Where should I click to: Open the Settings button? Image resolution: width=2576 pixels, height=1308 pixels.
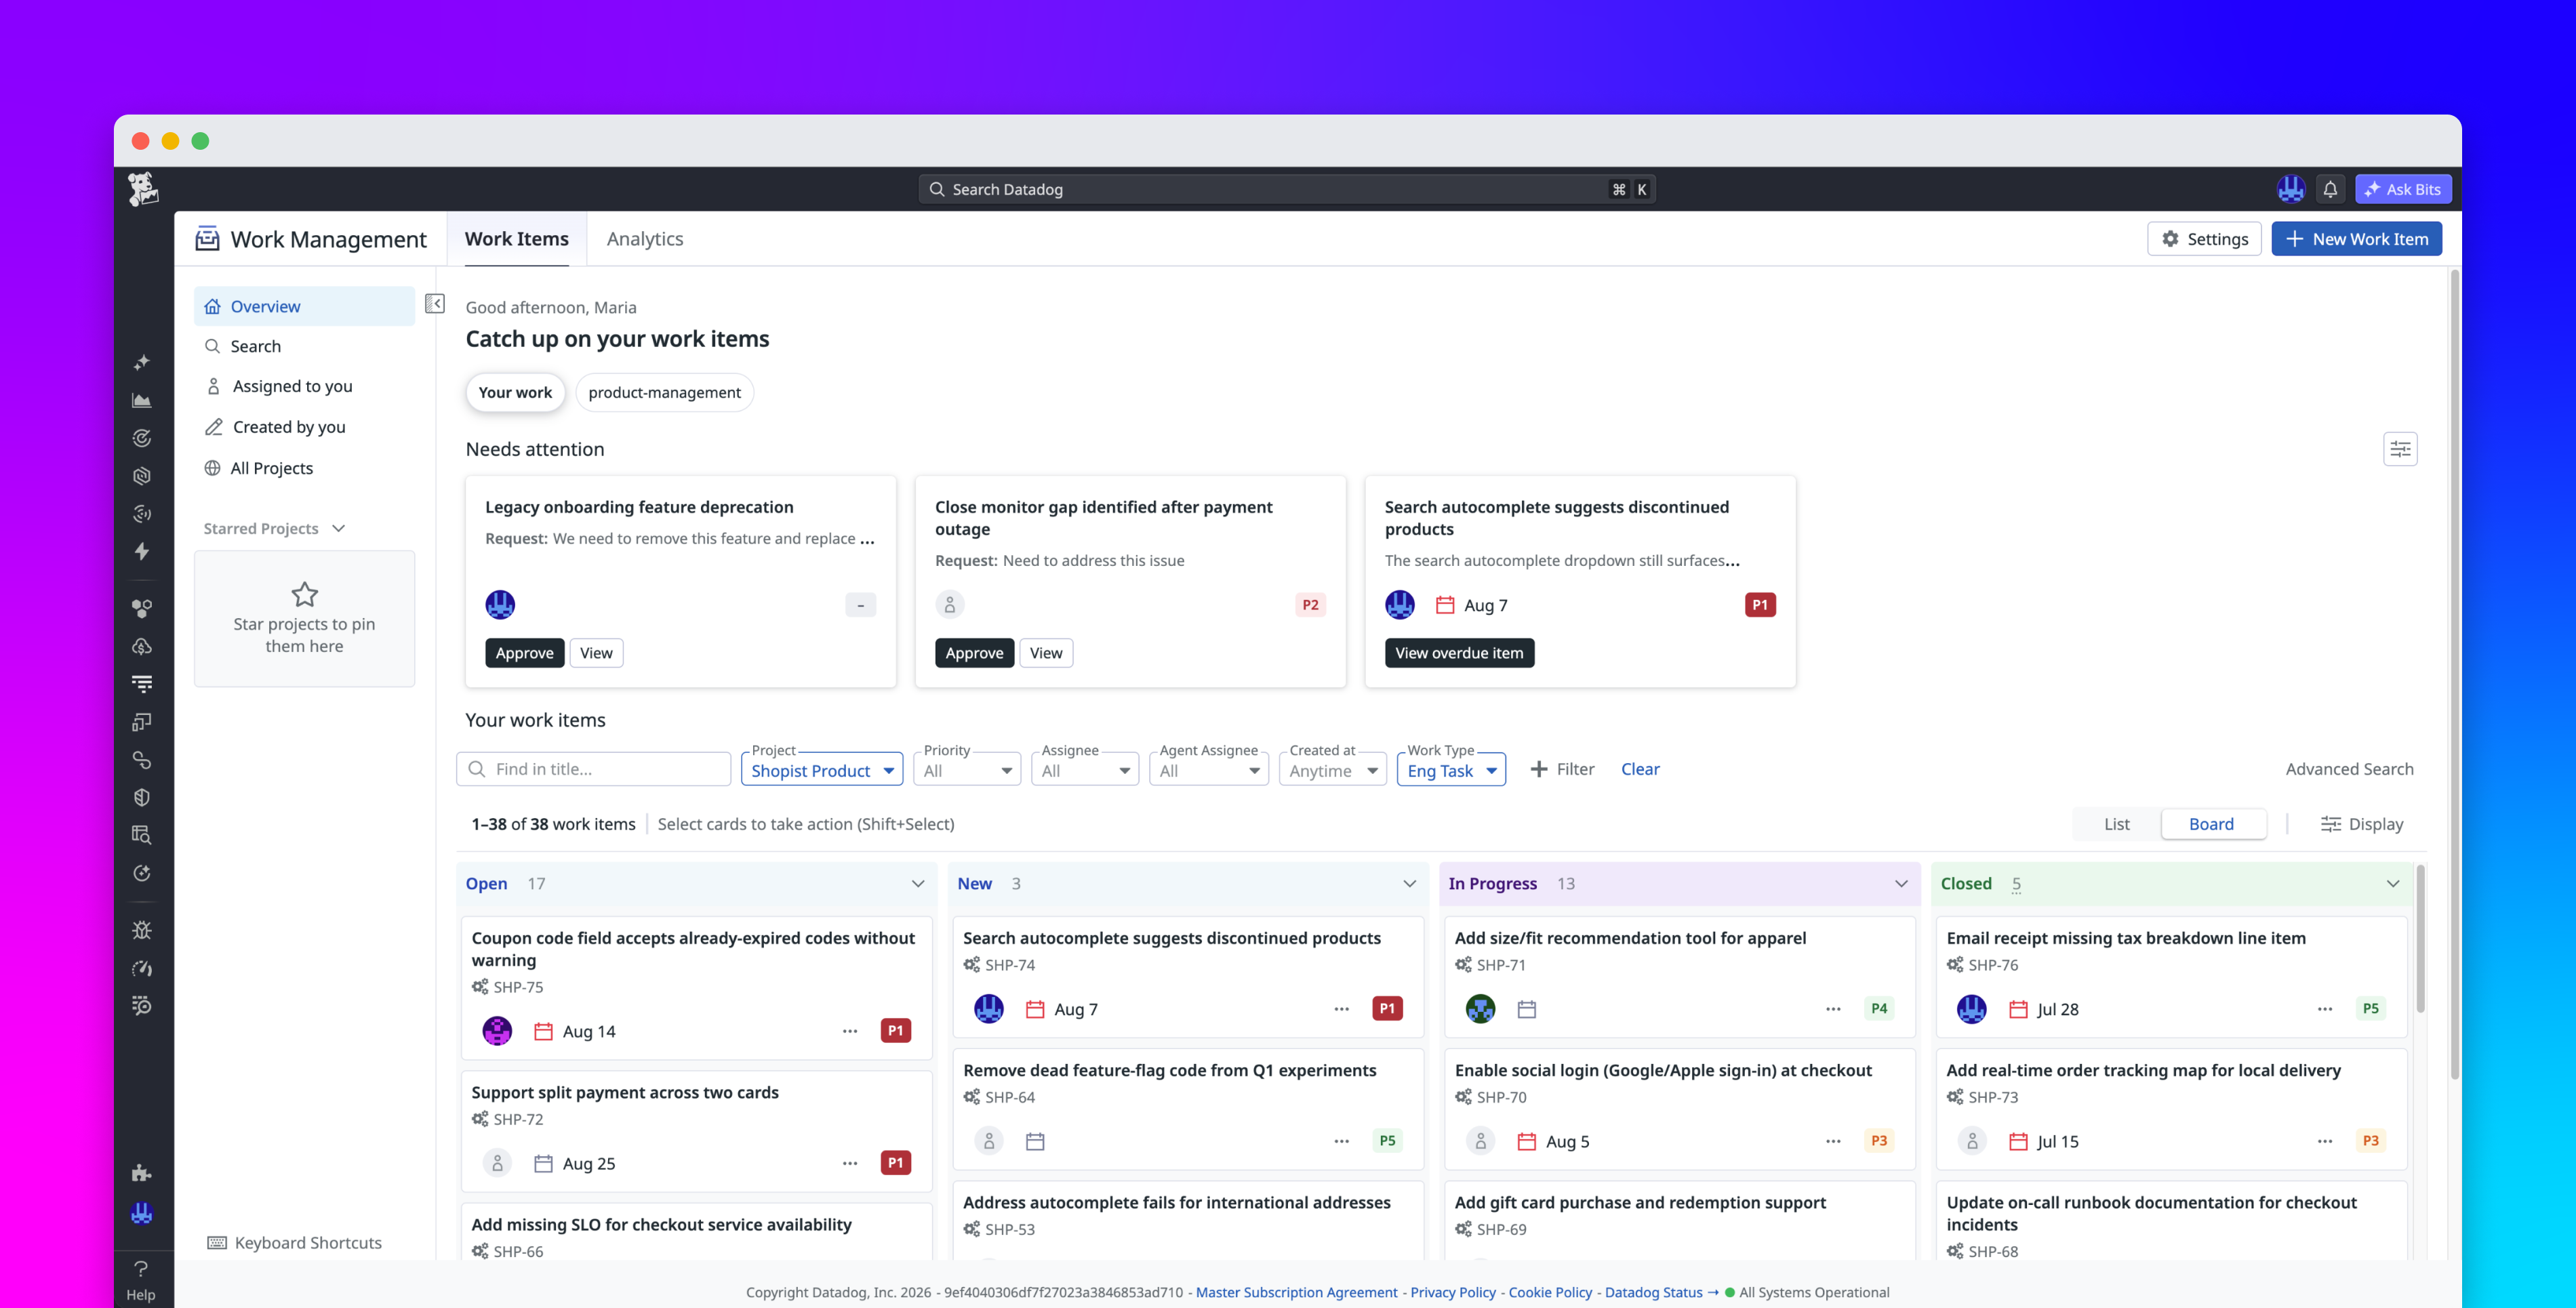pyautogui.click(x=2204, y=239)
